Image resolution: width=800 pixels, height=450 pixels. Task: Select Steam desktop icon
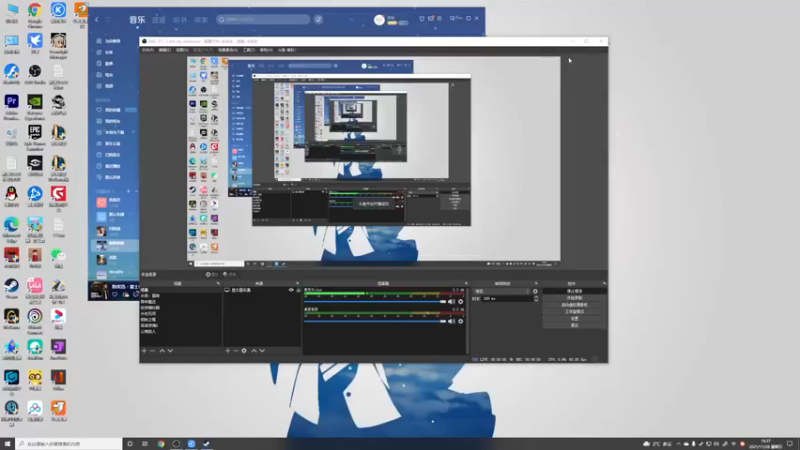coord(11,288)
